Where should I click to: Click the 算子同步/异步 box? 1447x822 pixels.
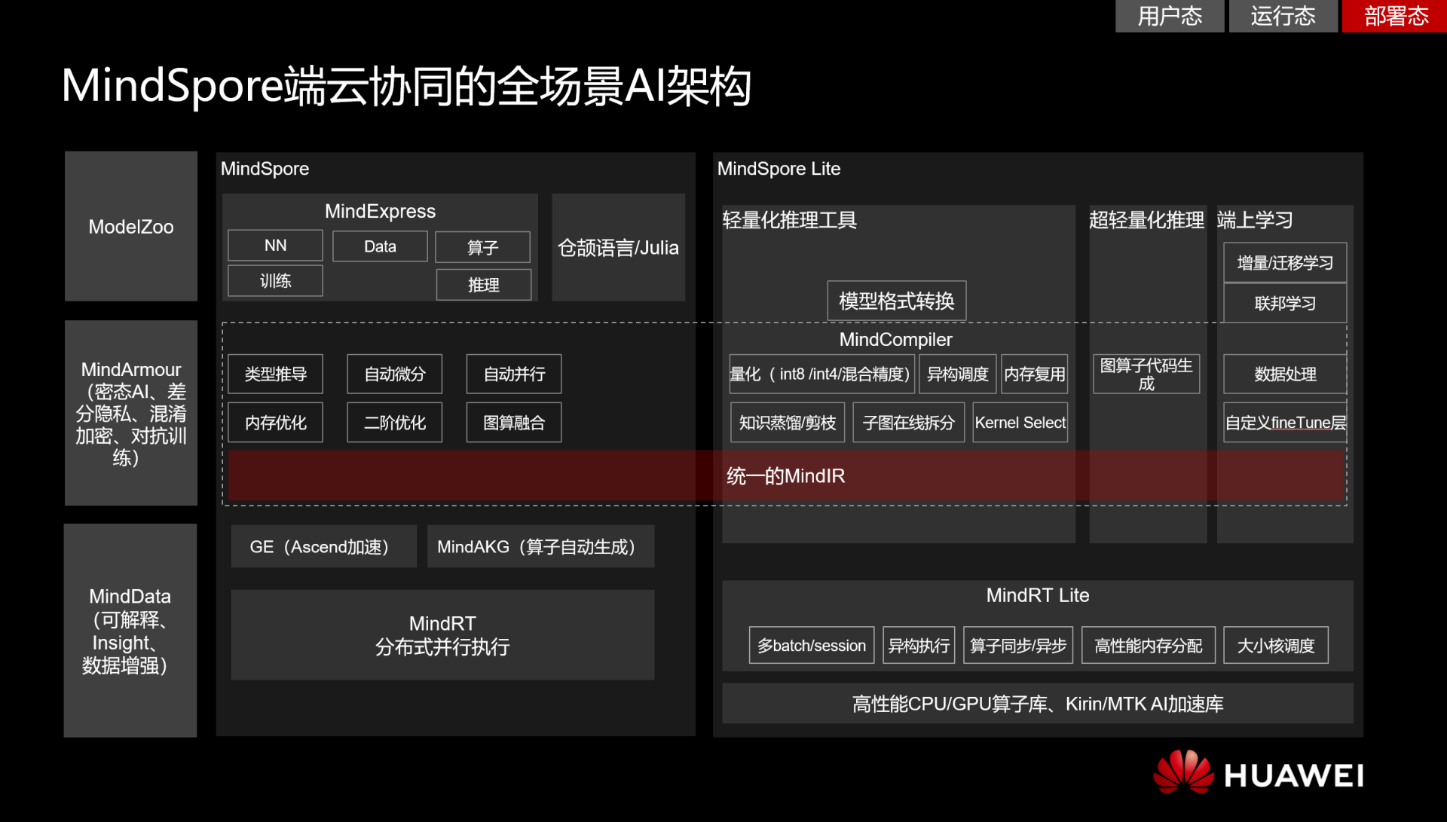point(1019,646)
